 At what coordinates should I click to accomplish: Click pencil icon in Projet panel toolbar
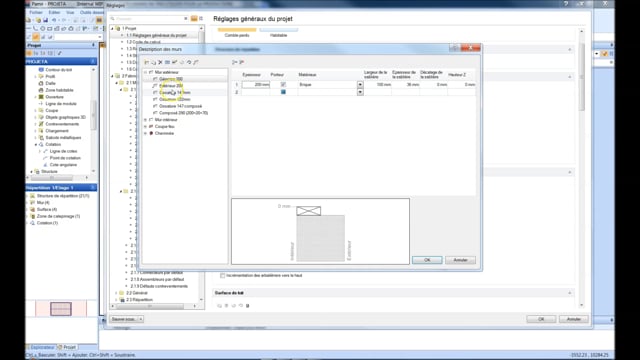(60, 53)
